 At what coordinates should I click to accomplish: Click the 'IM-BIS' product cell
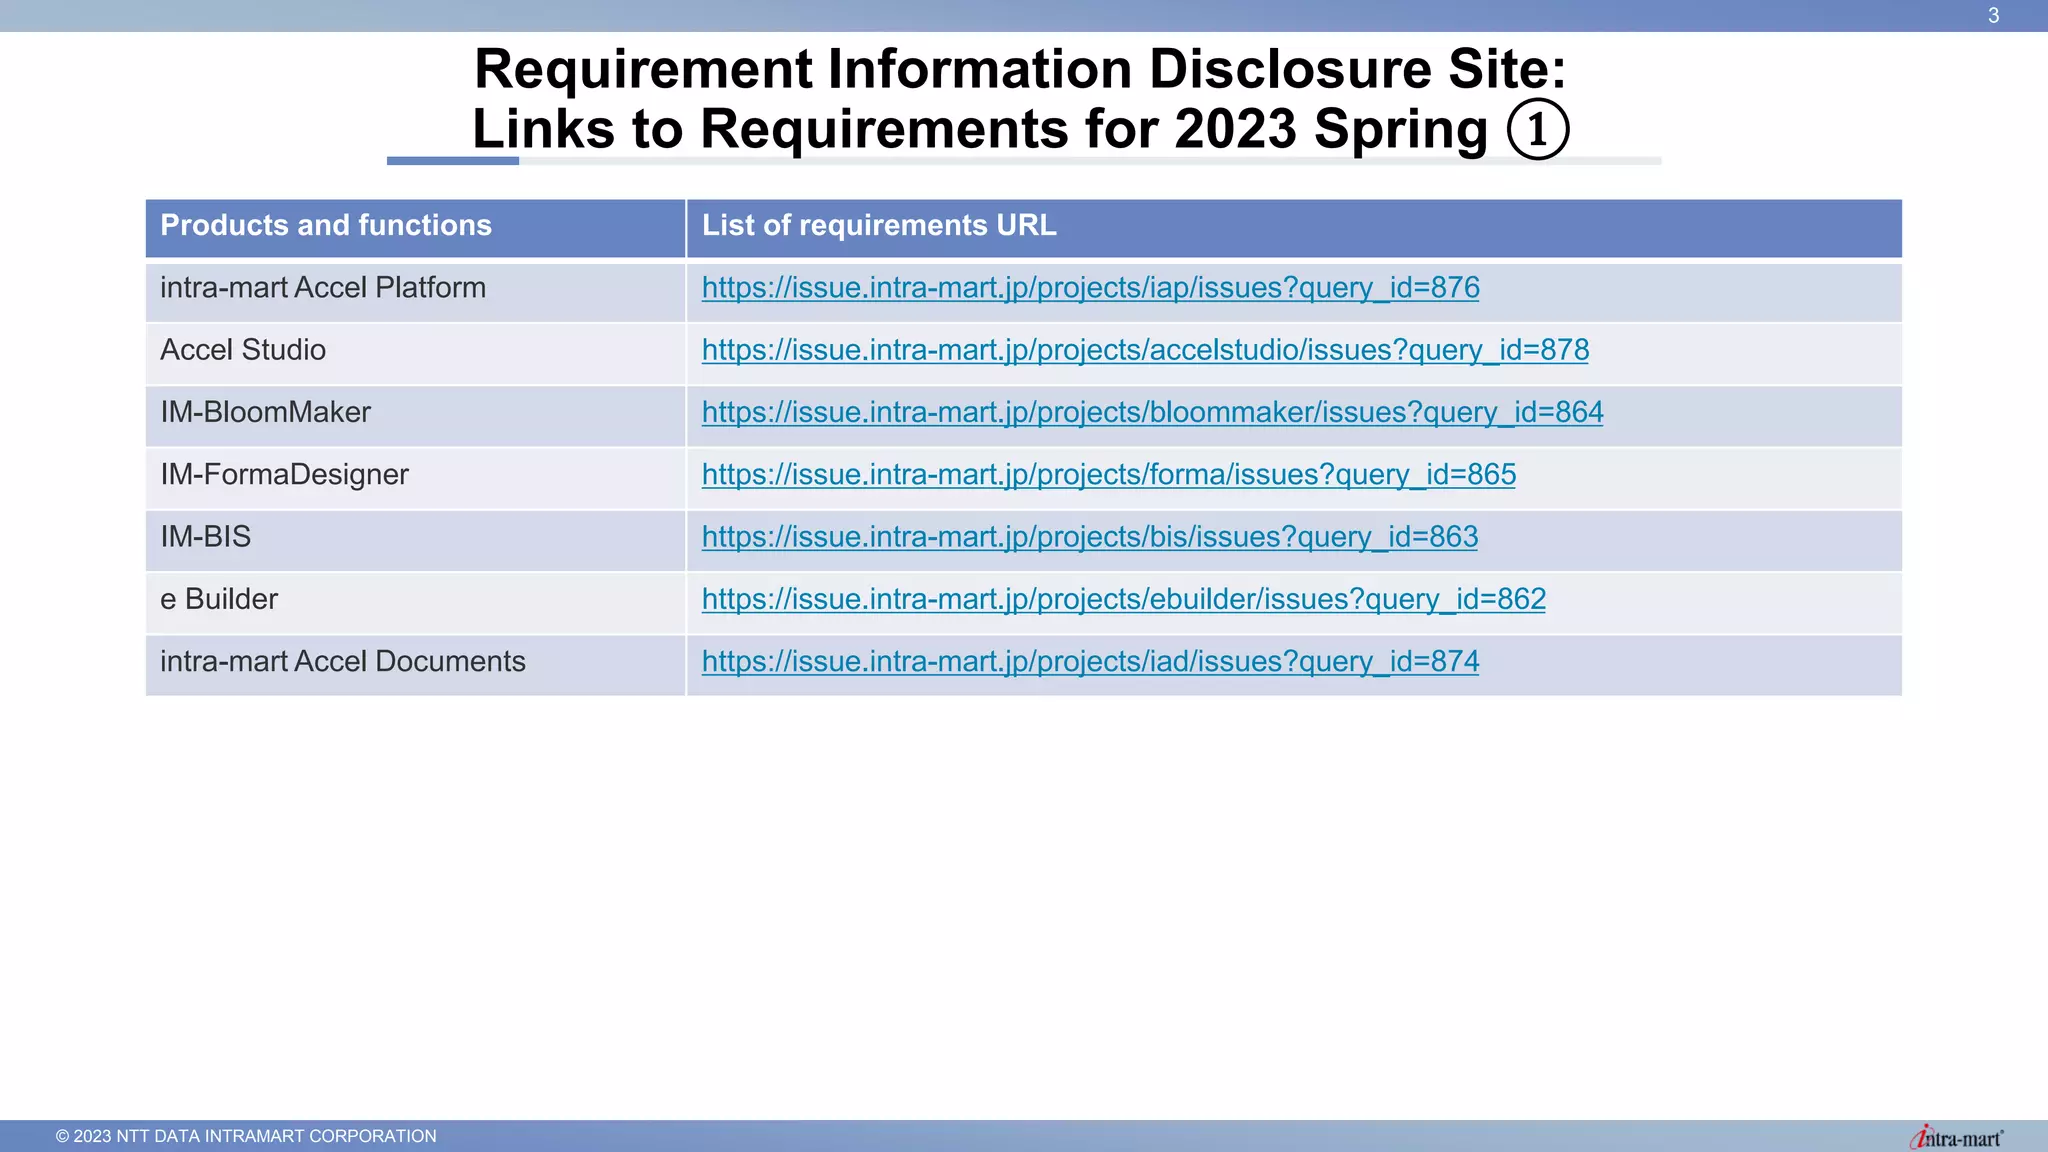tap(415, 540)
